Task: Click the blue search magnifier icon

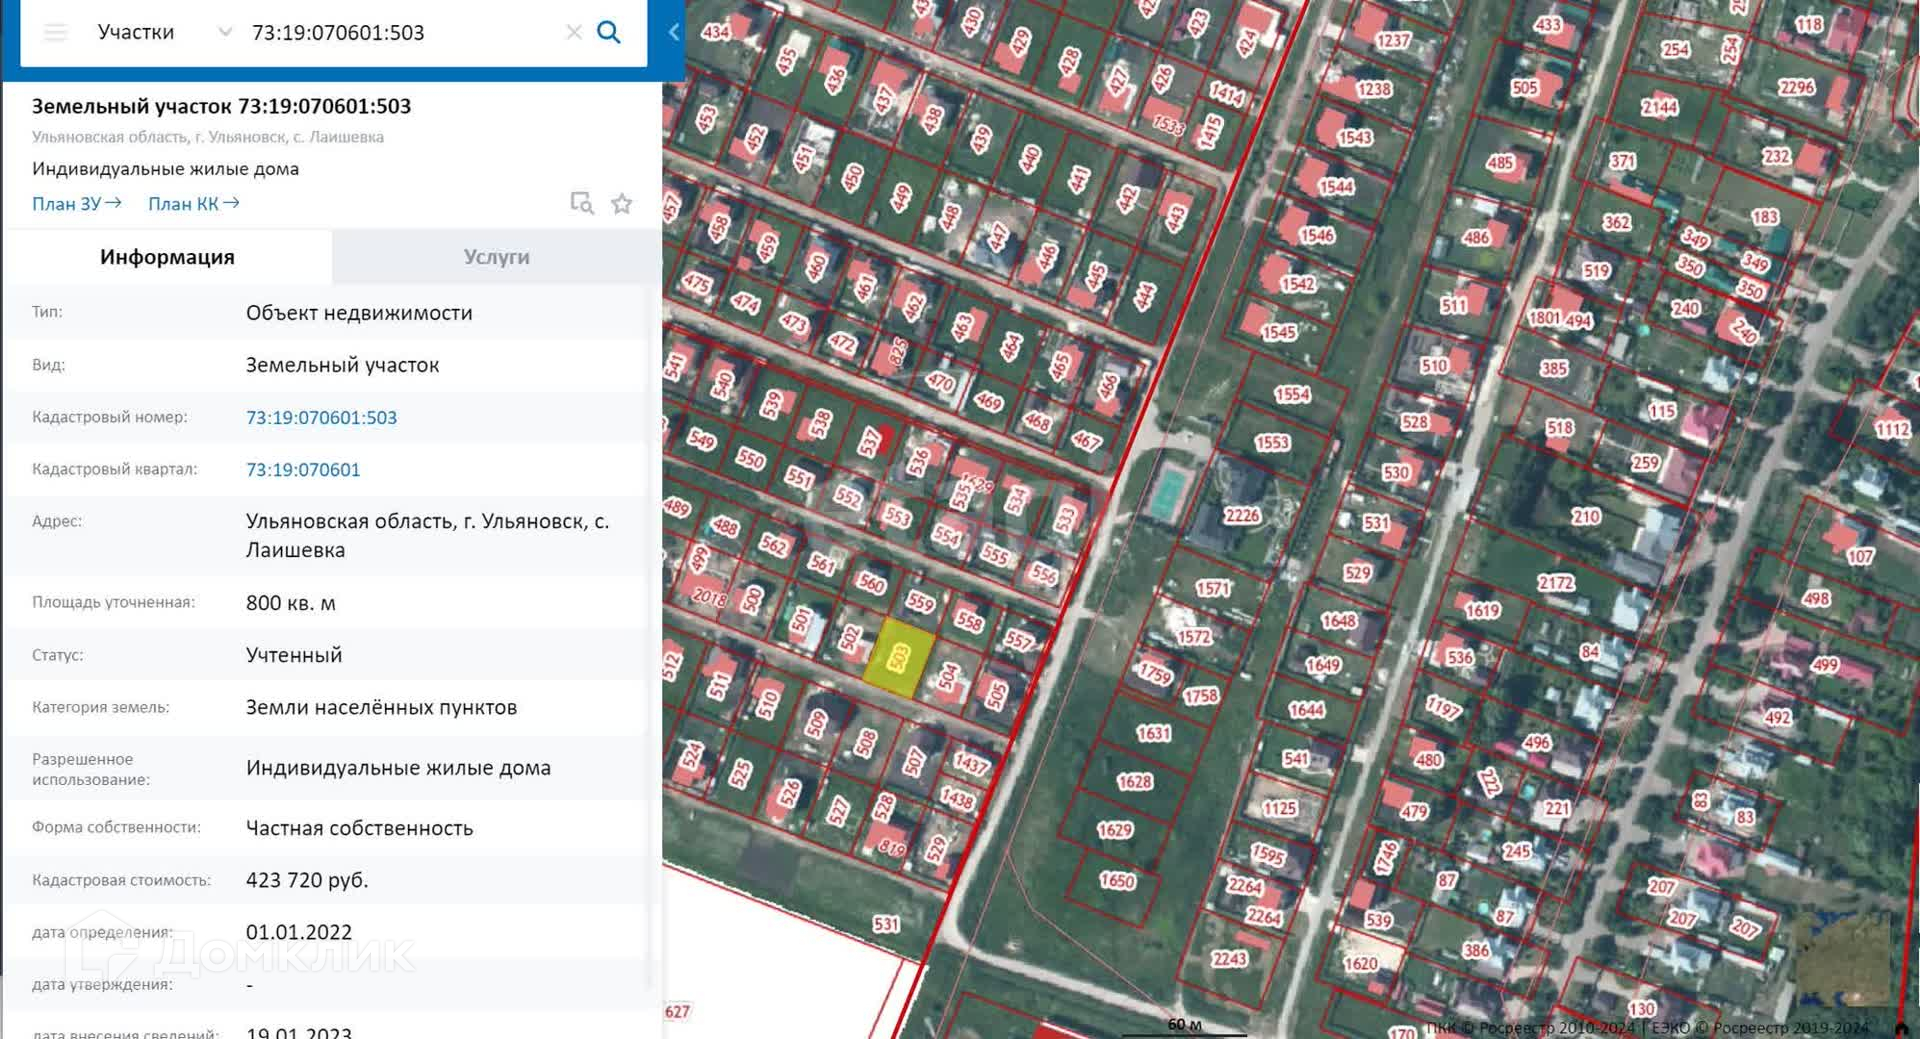Action: tap(608, 32)
